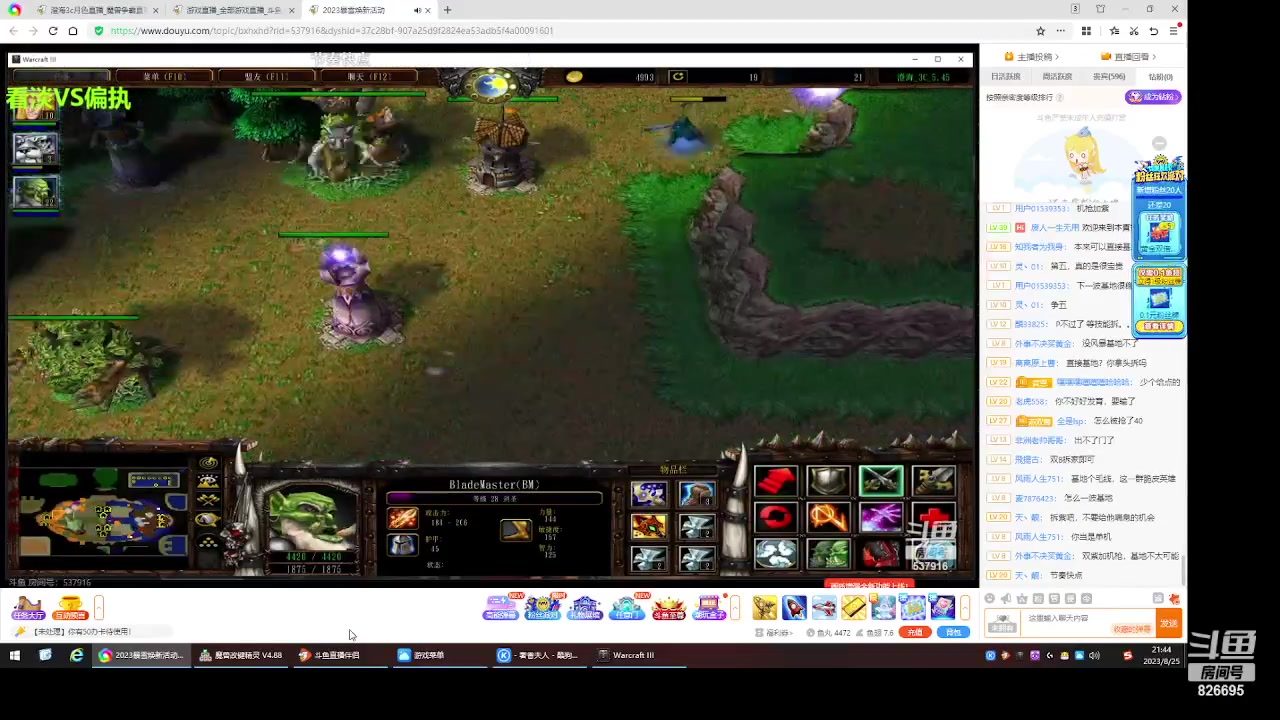
Task: Switch to the daily activity ranking tab
Action: click(x=1005, y=77)
